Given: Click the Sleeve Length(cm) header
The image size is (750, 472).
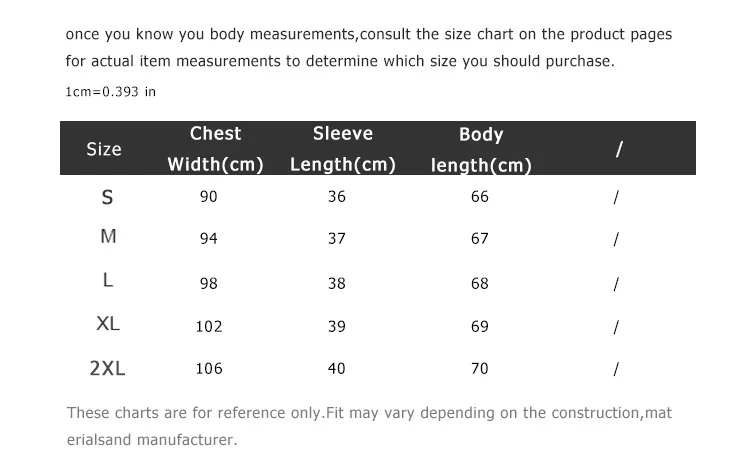Looking at the screenshot, I should (343, 149).
